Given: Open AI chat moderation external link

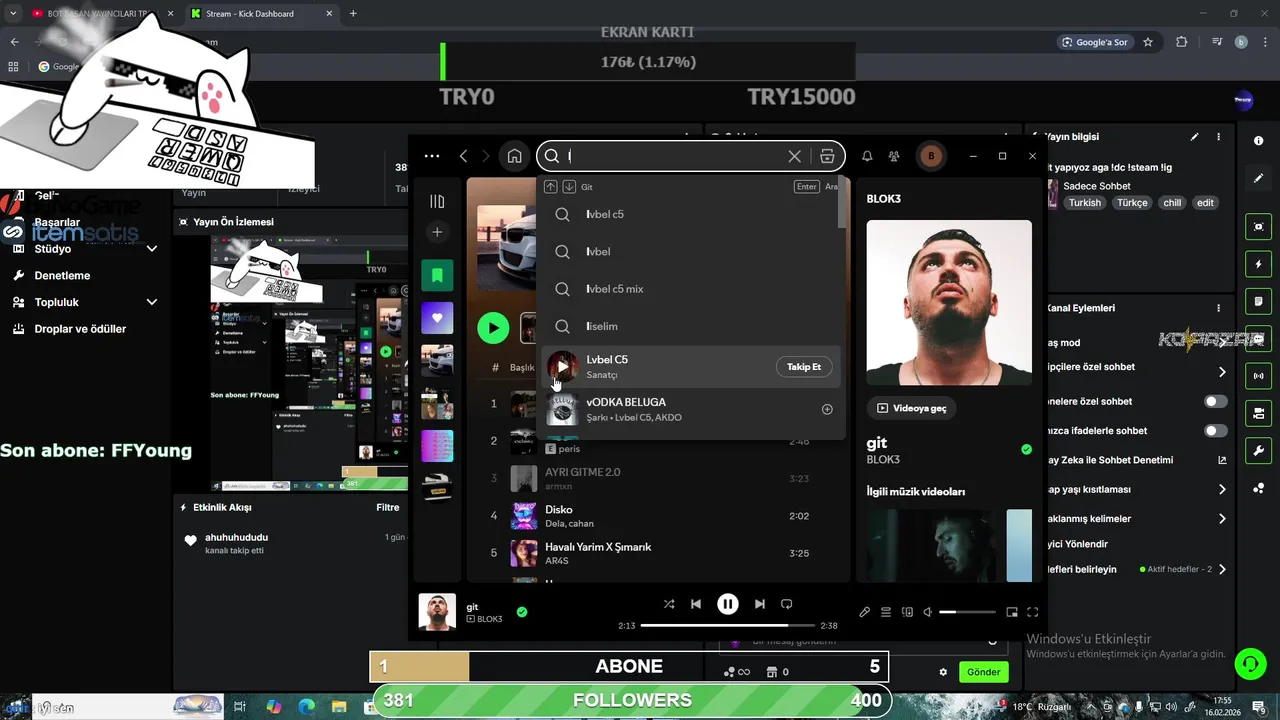Looking at the screenshot, I should coord(1222,460).
